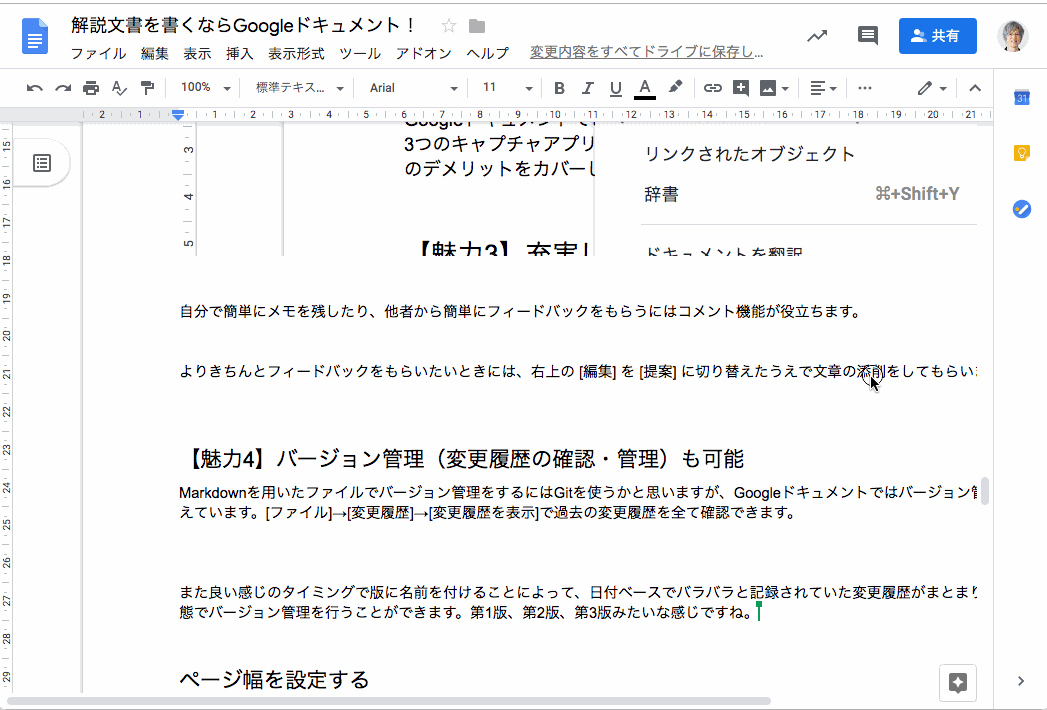This screenshot has width=1047, height=710.
Task: Click the add comment icon
Action: click(741, 88)
